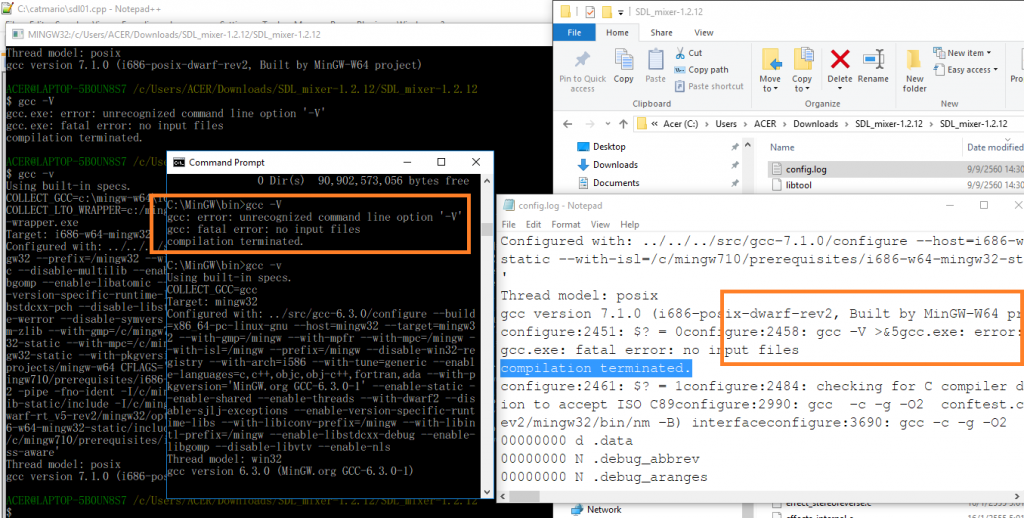Maximize the Command Prompt window
The width and height of the screenshot is (1024, 518).
coord(441,162)
